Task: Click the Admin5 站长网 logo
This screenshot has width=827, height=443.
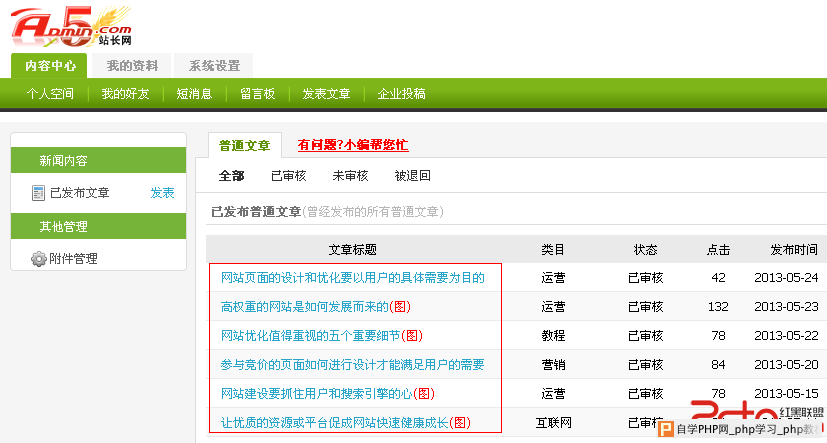Action: (x=71, y=26)
